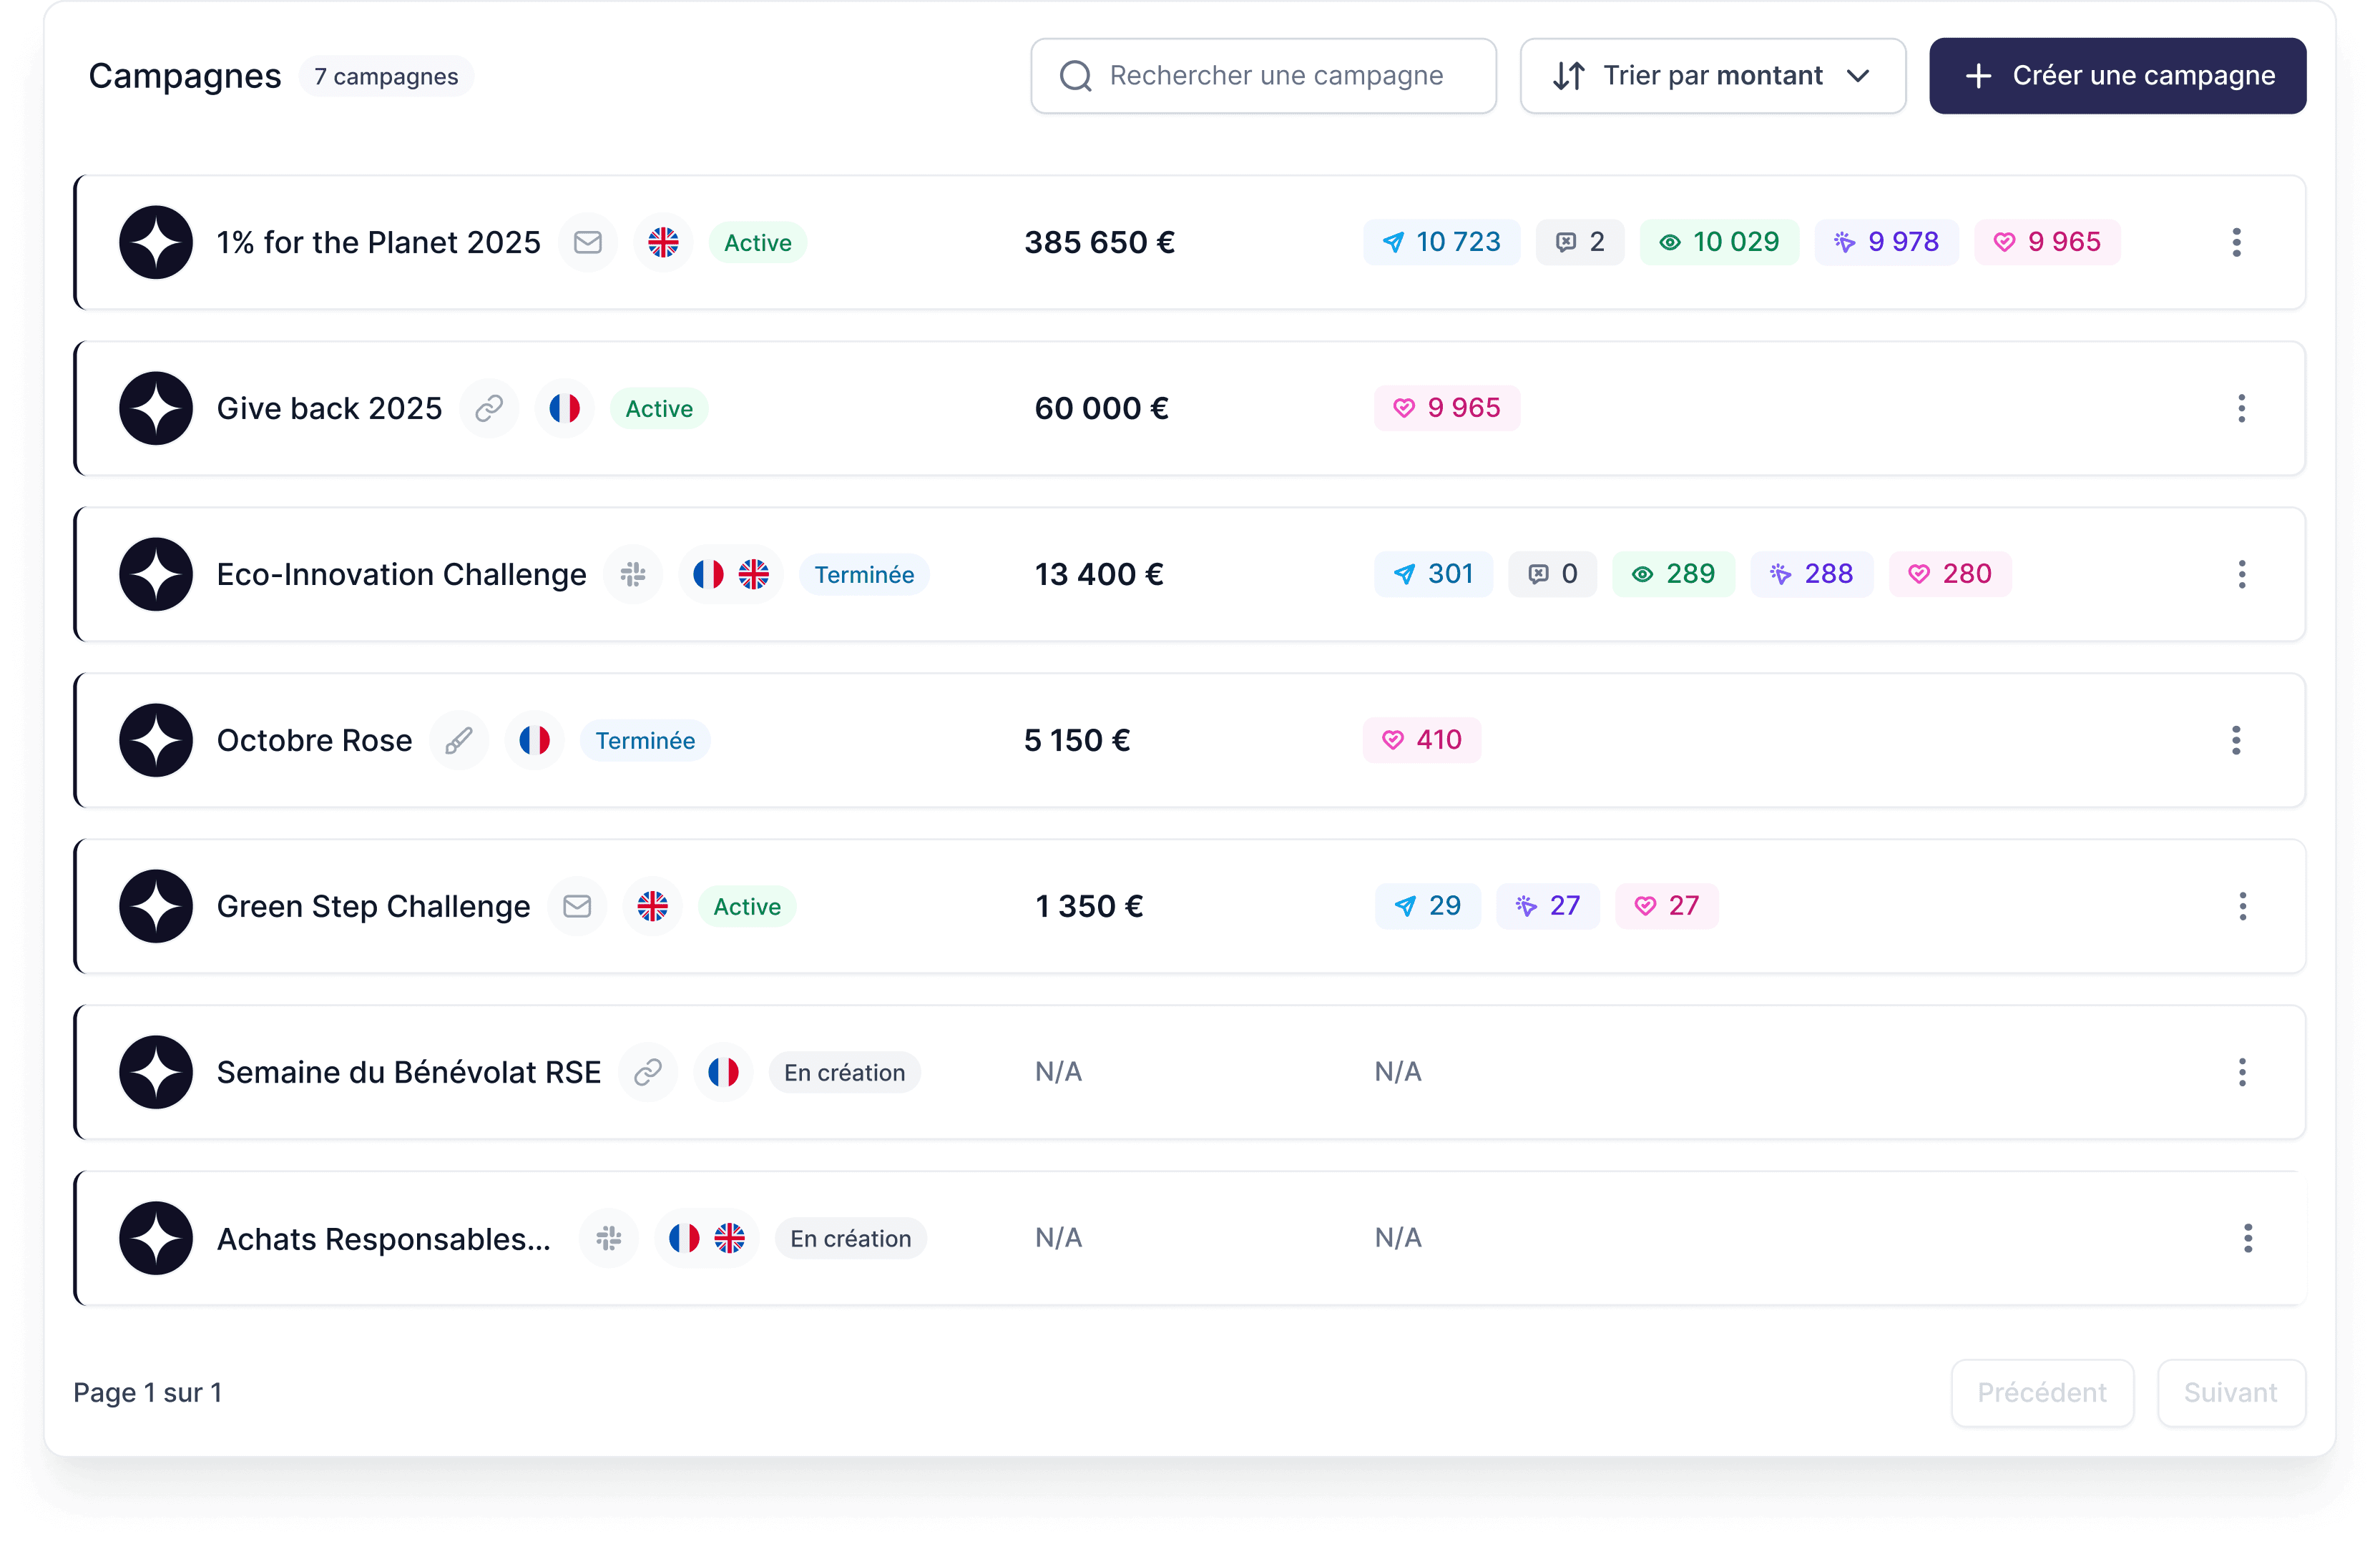
Task: Click French flag icon on Octobre Rose row
Action: (534, 740)
